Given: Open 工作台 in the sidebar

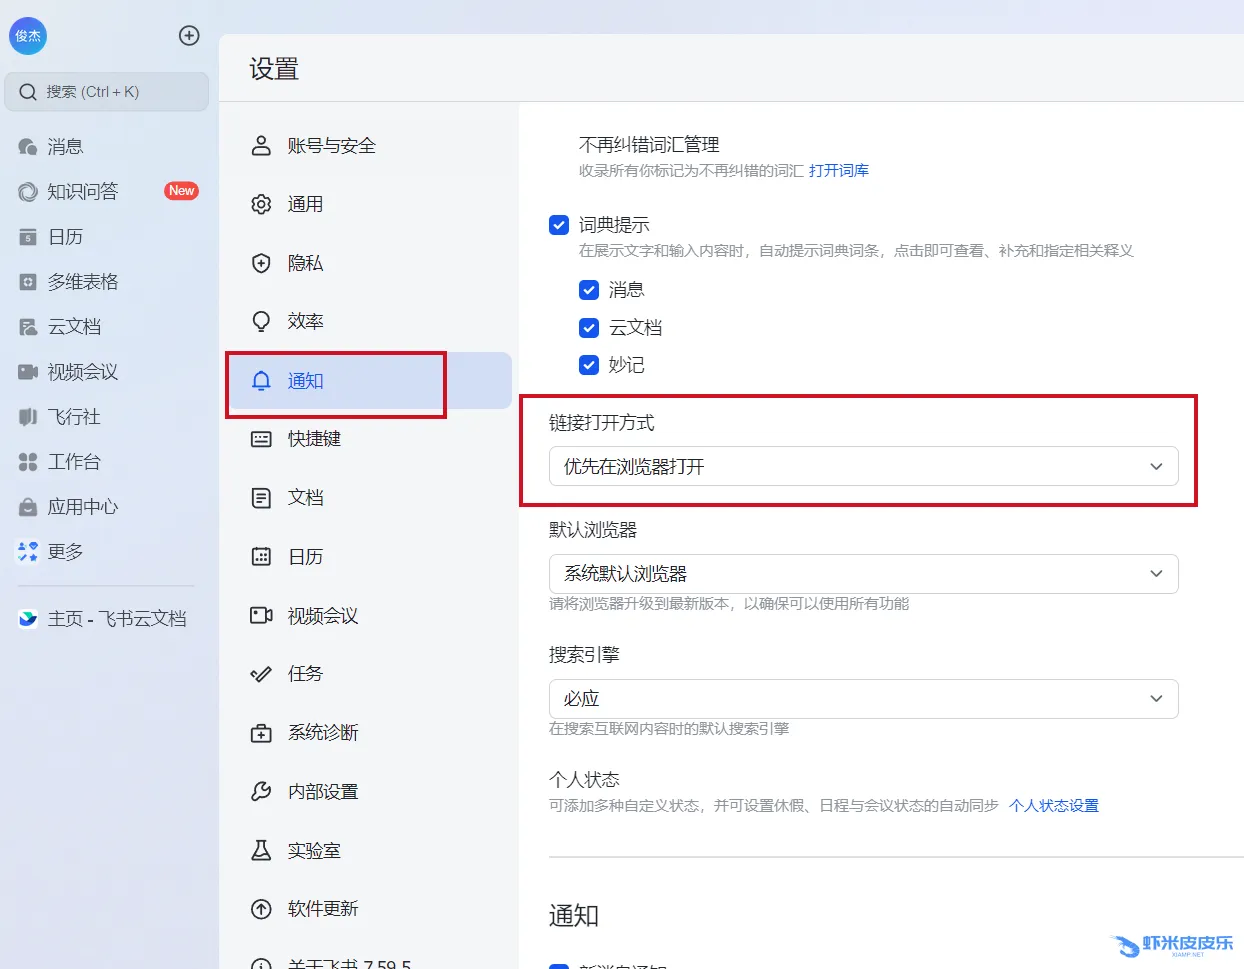Looking at the screenshot, I should pyautogui.click(x=74, y=462).
